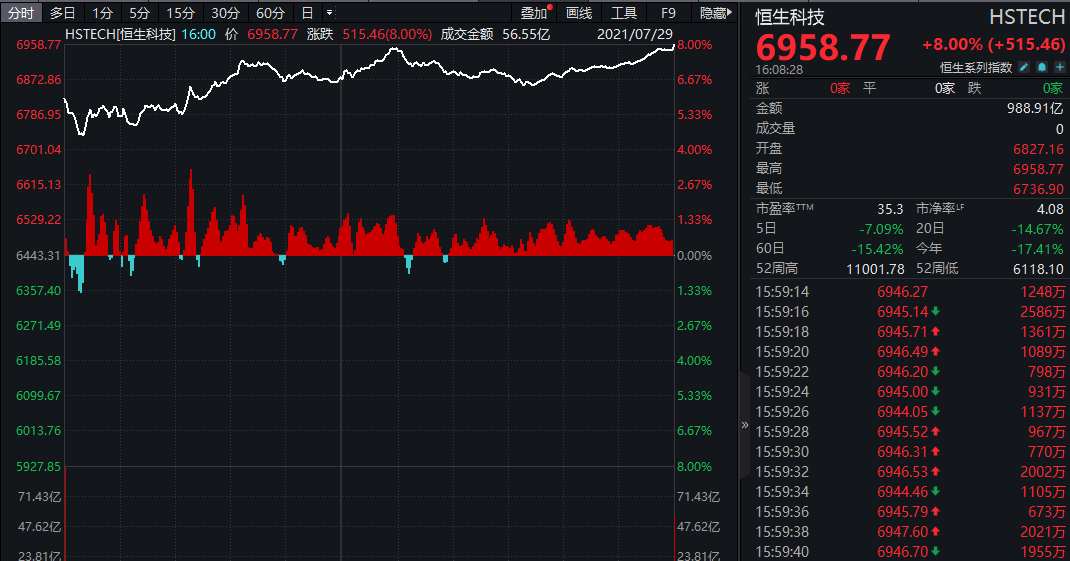Click the 市盈率TTM value 35.3

click(x=890, y=209)
